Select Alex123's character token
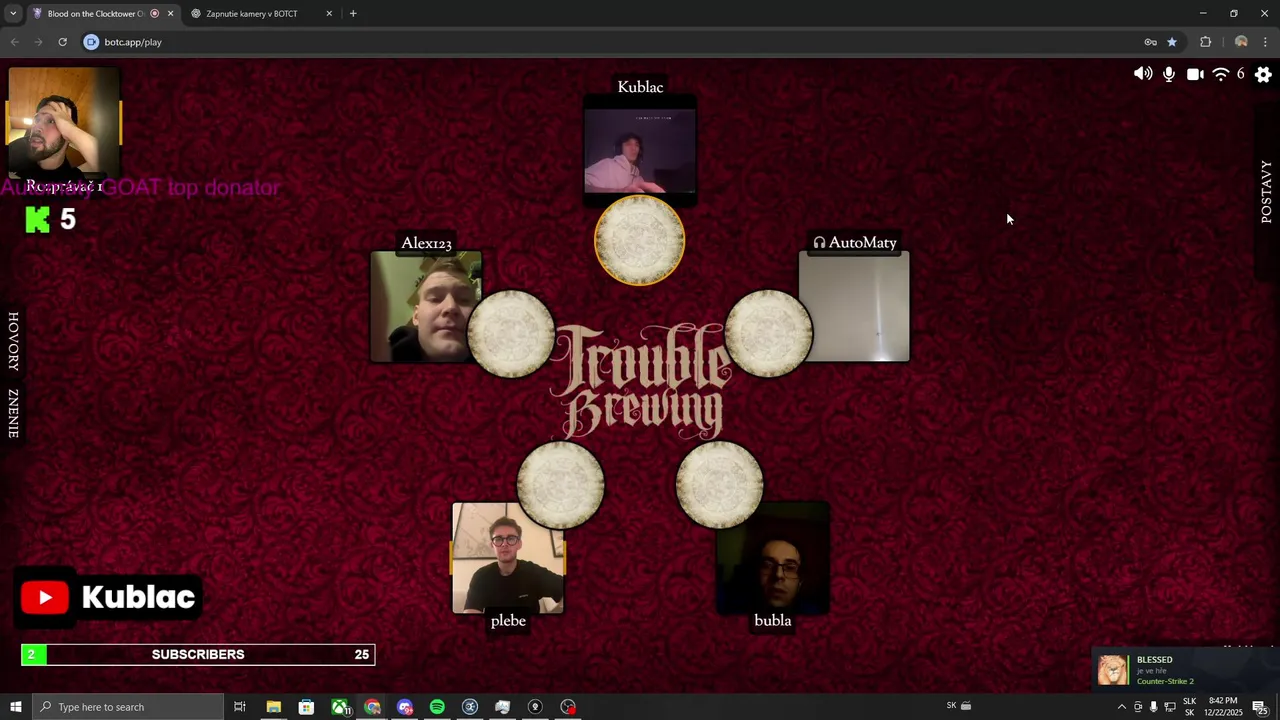The height and width of the screenshot is (720, 1280). tap(511, 334)
